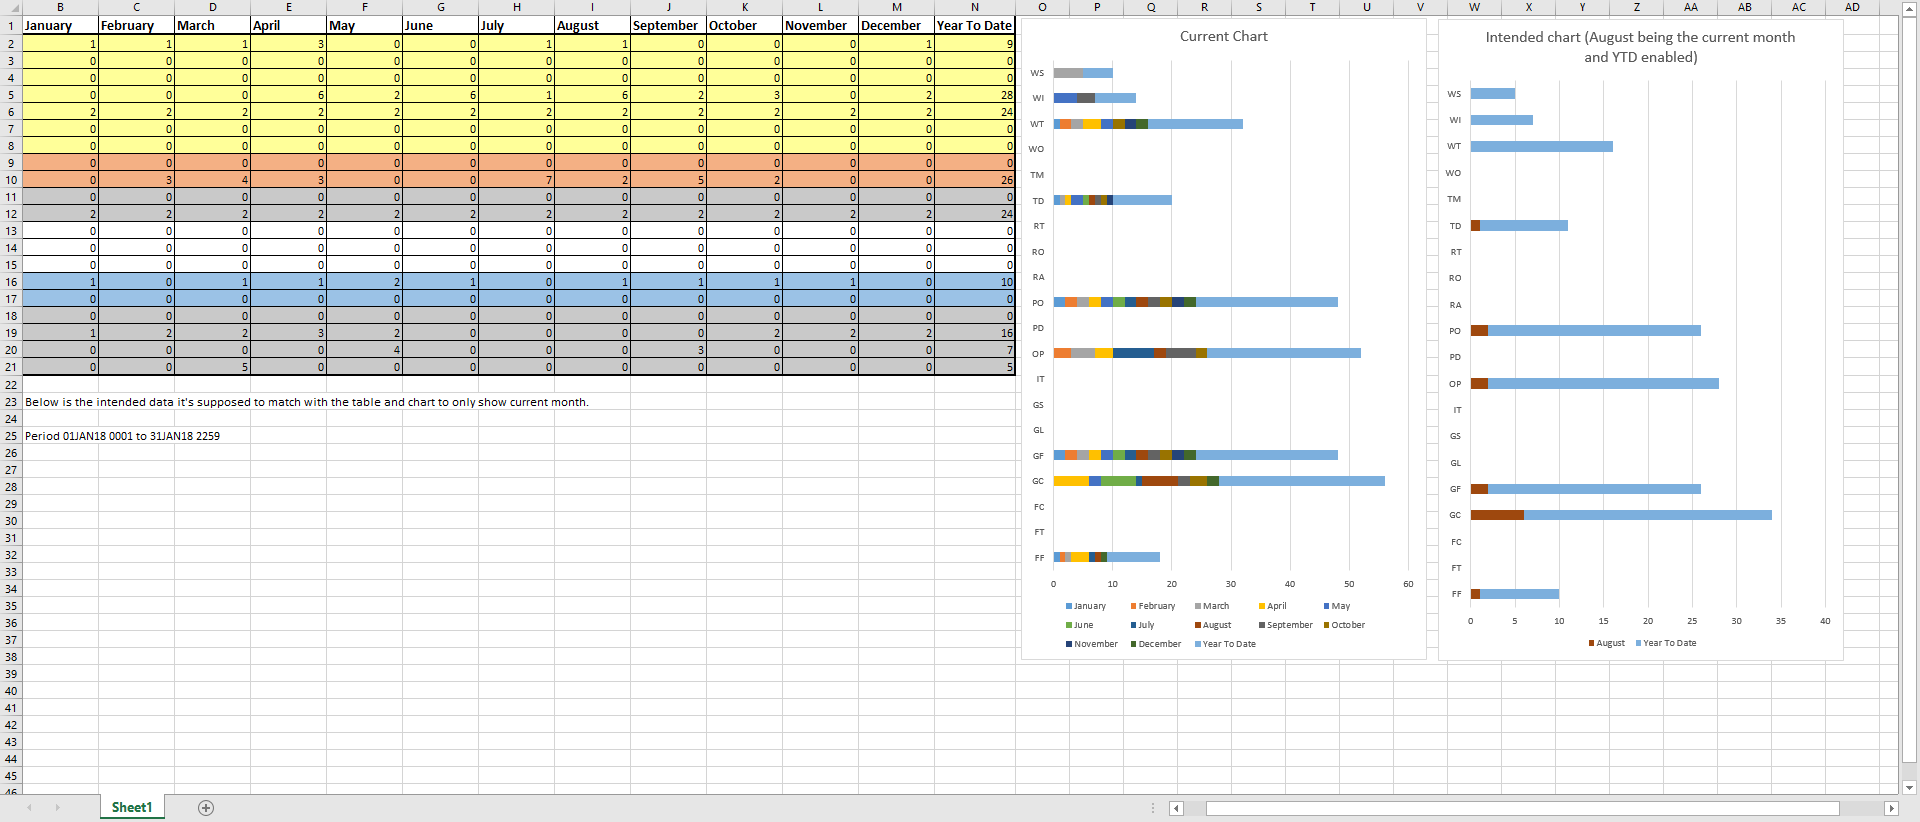Click the horizontal scrollbar left arrow
Image resolution: width=1920 pixels, height=822 pixels.
coord(1177,808)
